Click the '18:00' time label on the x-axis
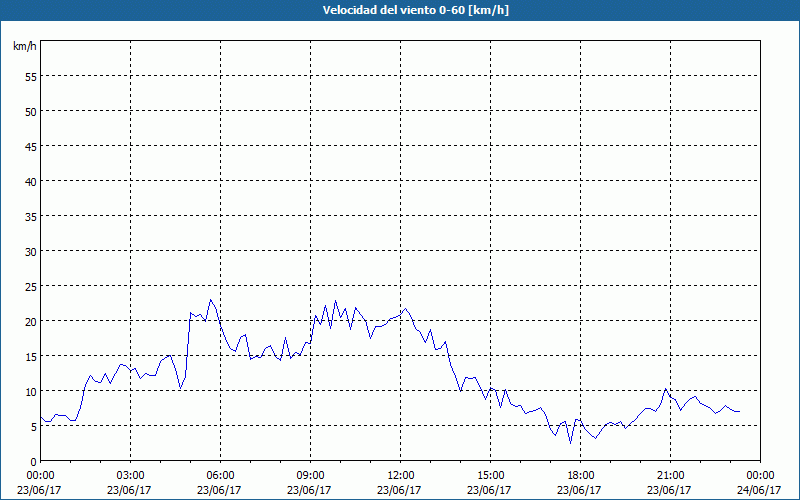Screen dimensions: 800x500 [x=581, y=476]
